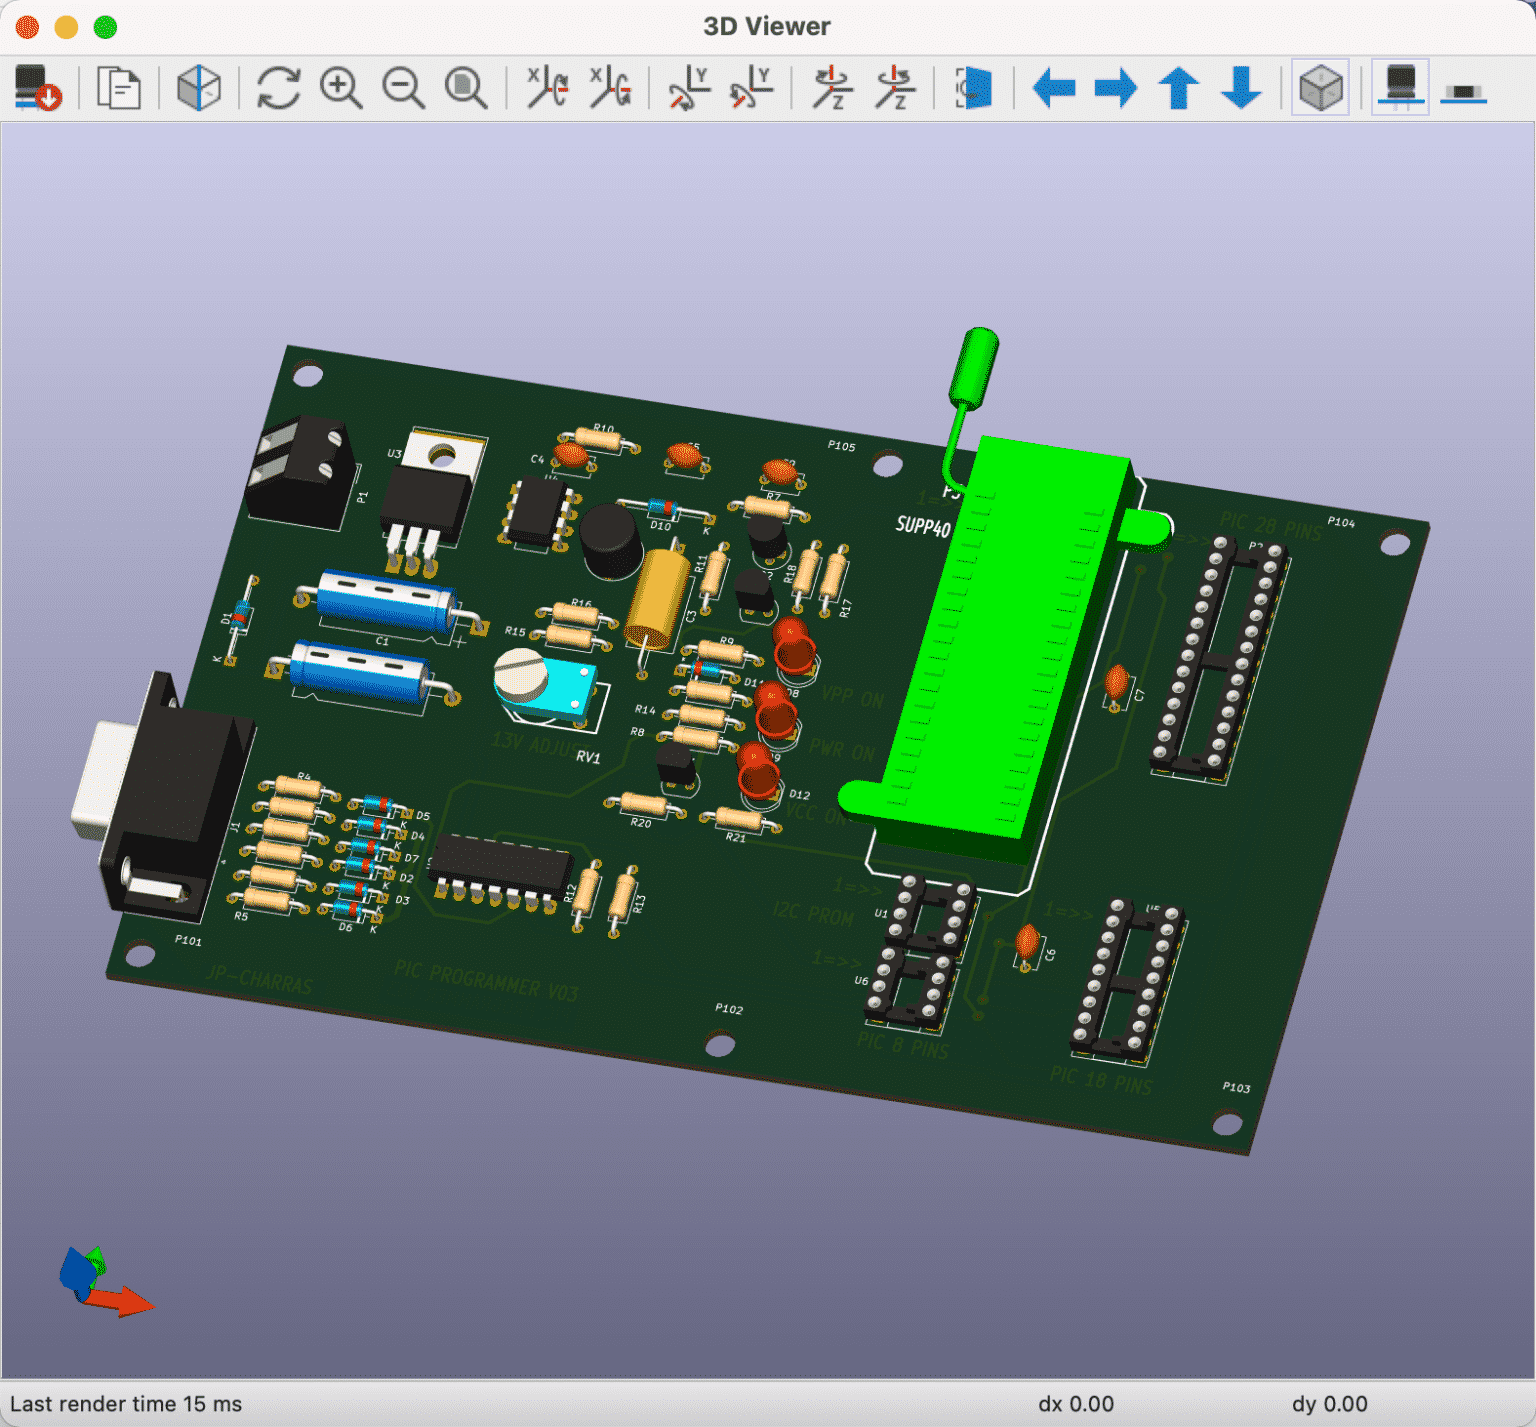Image resolution: width=1536 pixels, height=1427 pixels.
Task: Click the P1 black terminal block model
Action: click(300, 472)
